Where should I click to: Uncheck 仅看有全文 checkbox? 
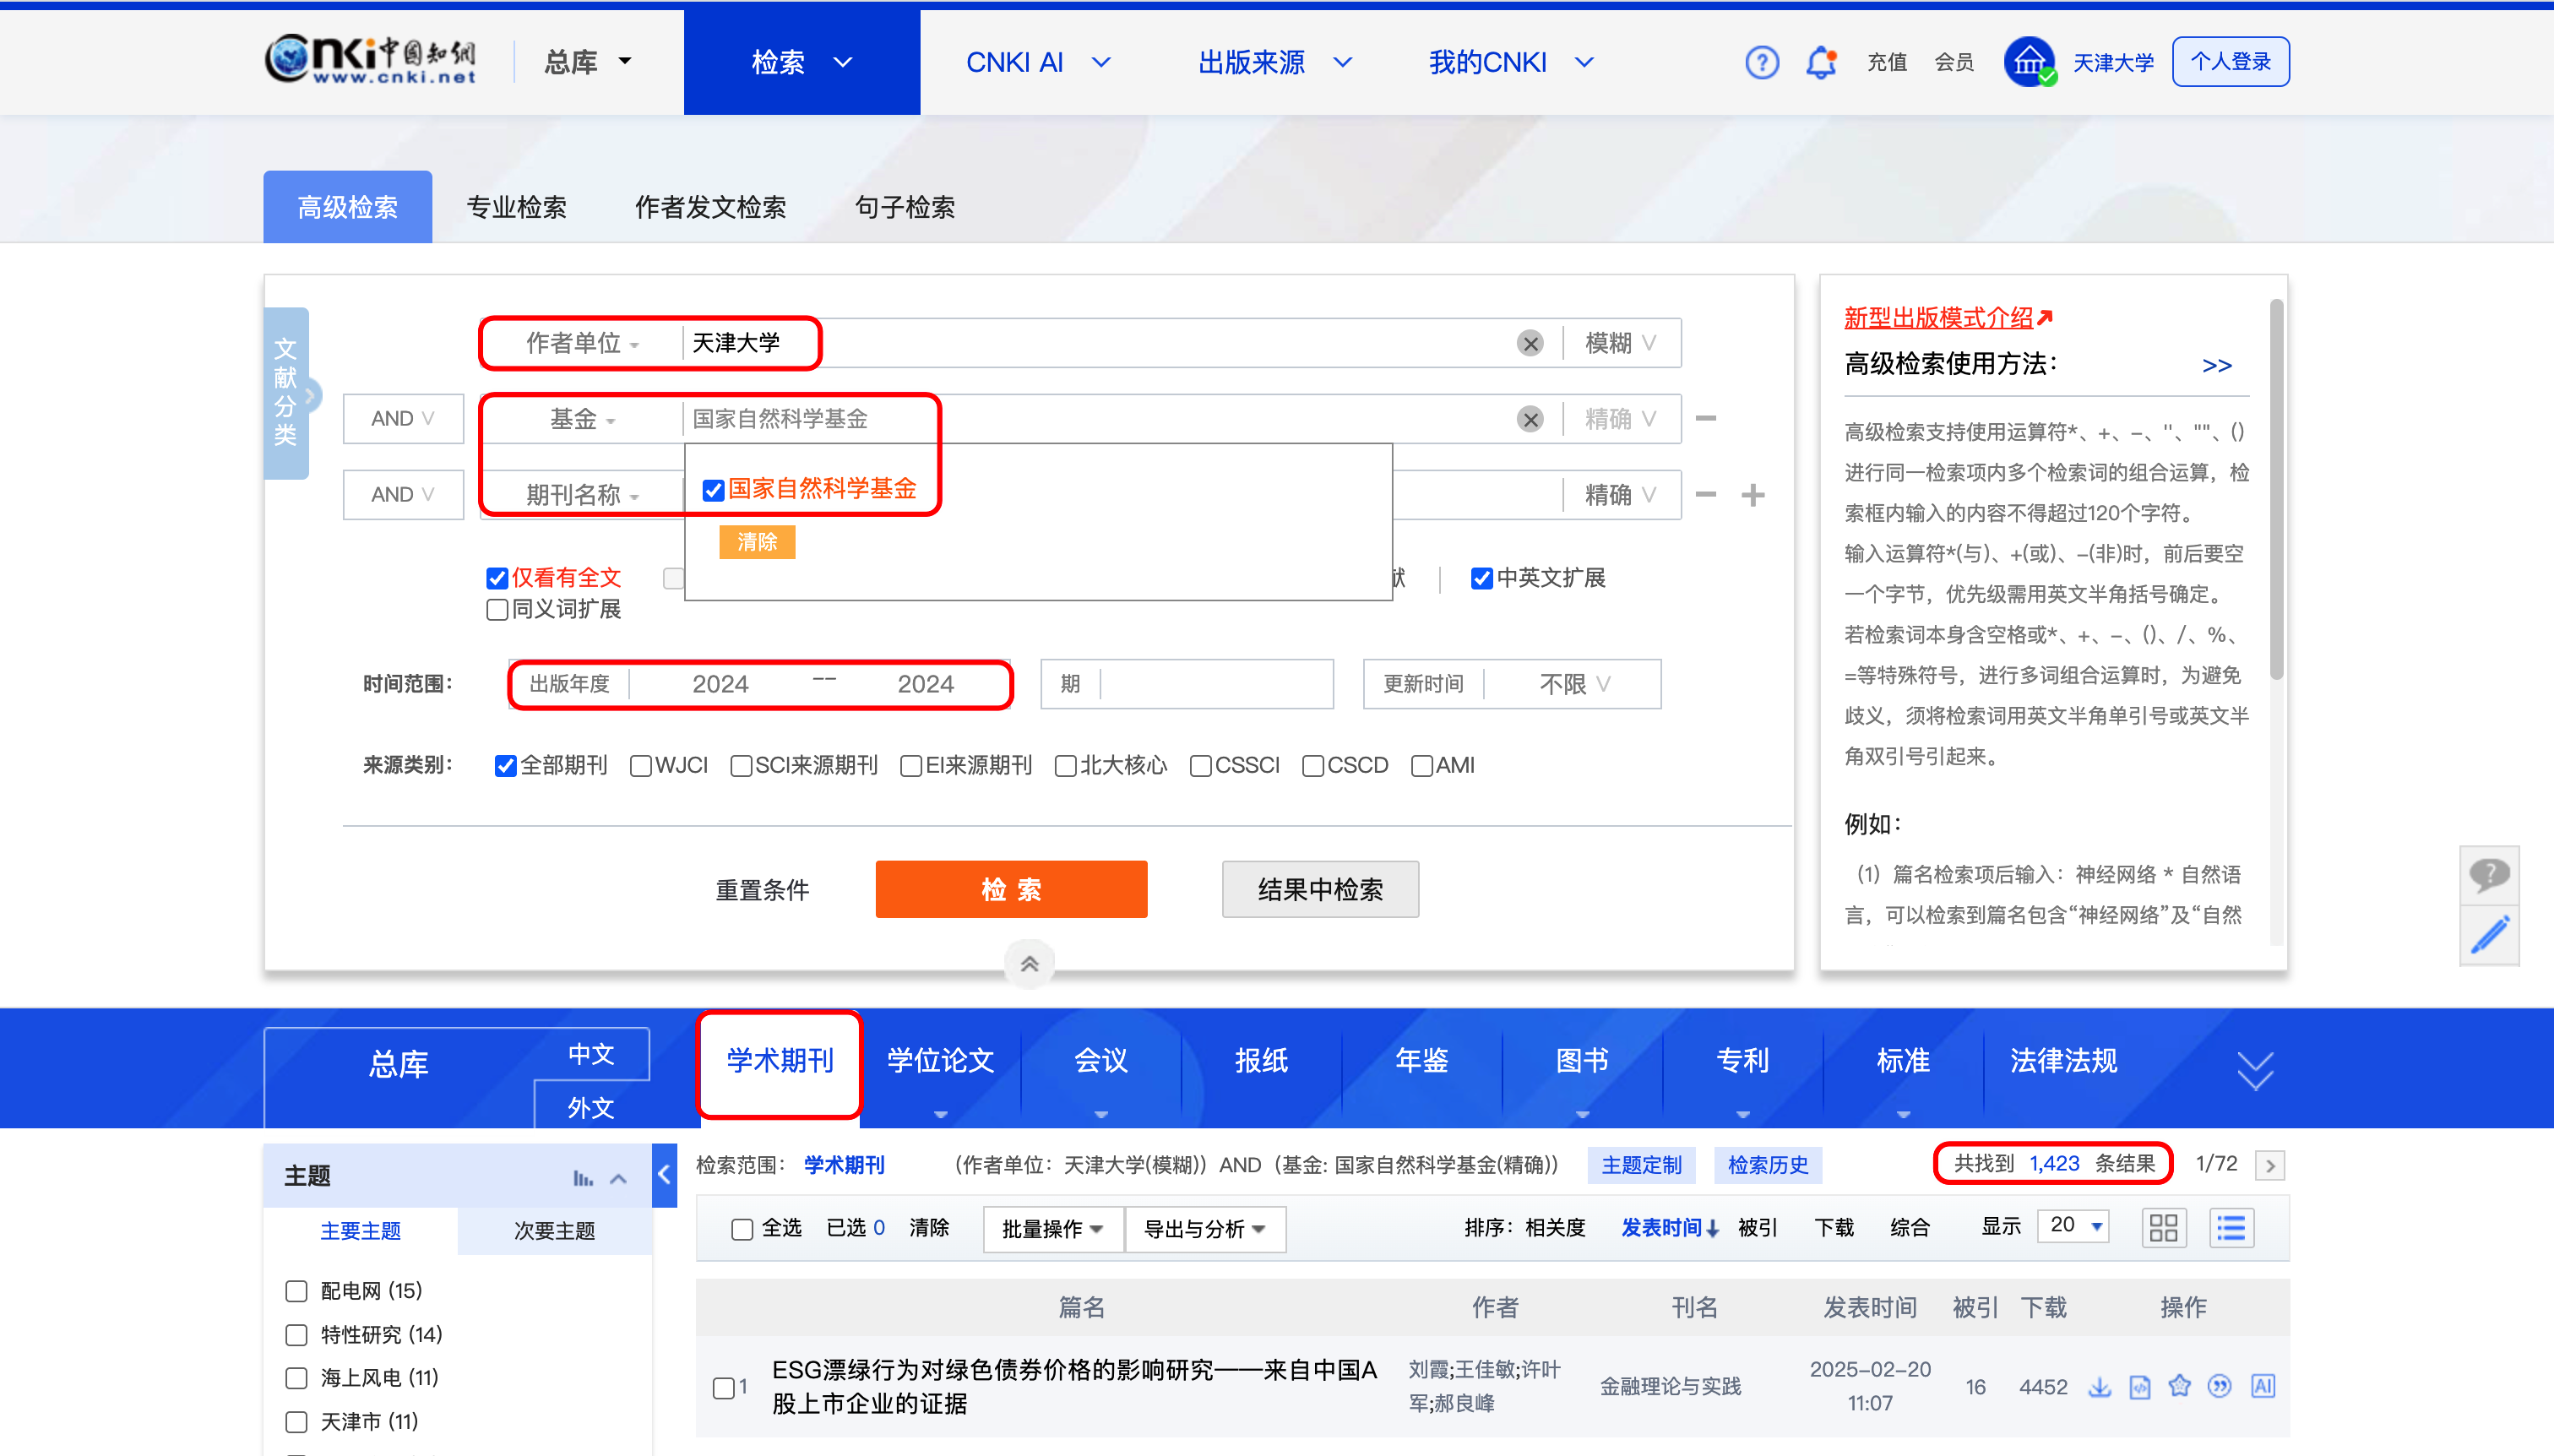click(497, 578)
